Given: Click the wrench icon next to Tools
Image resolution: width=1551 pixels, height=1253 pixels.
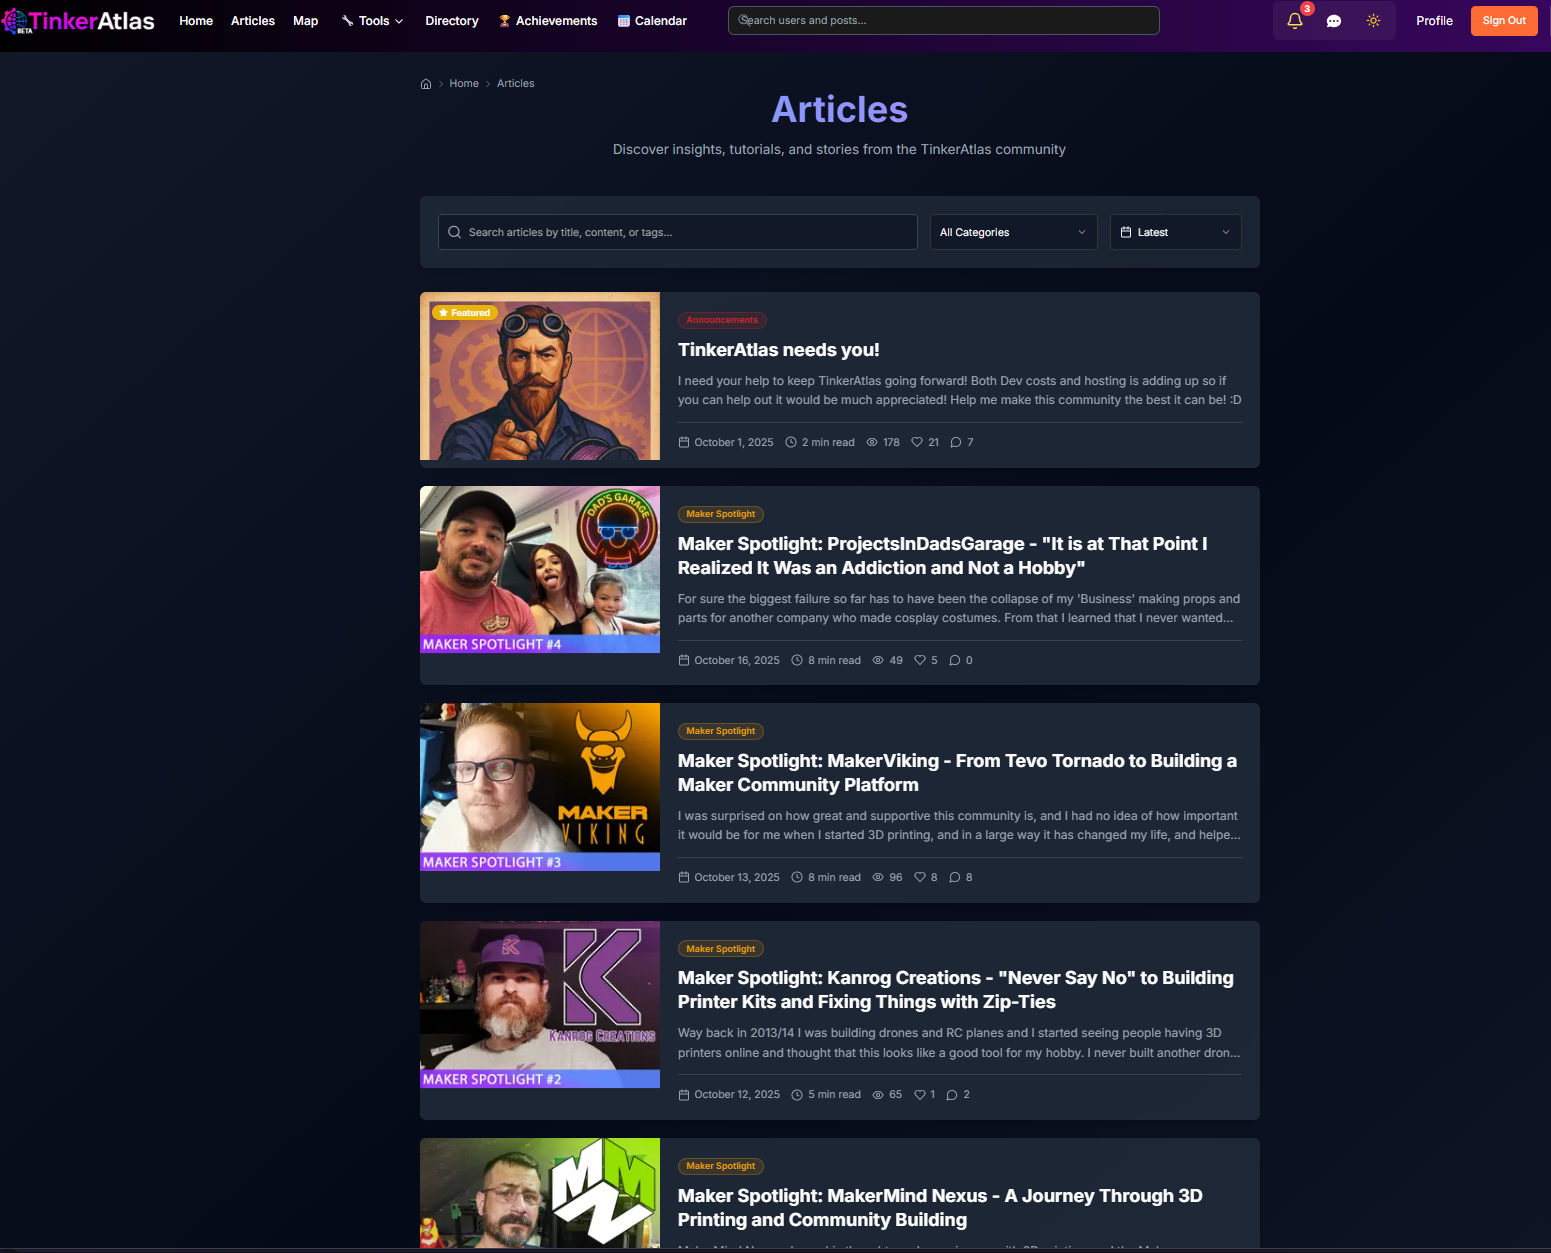Looking at the screenshot, I should pyautogui.click(x=347, y=19).
